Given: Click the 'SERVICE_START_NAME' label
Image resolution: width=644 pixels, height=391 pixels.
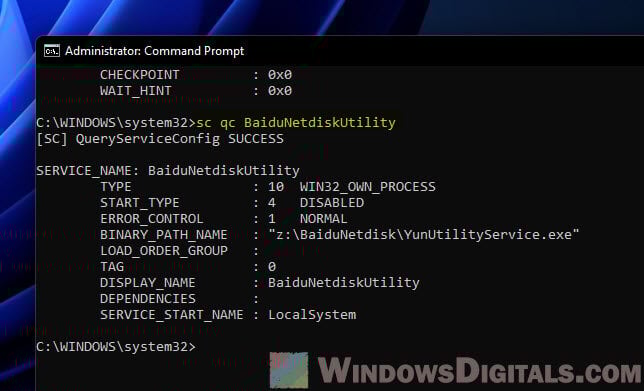Looking at the screenshot, I should [x=172, y=315].
